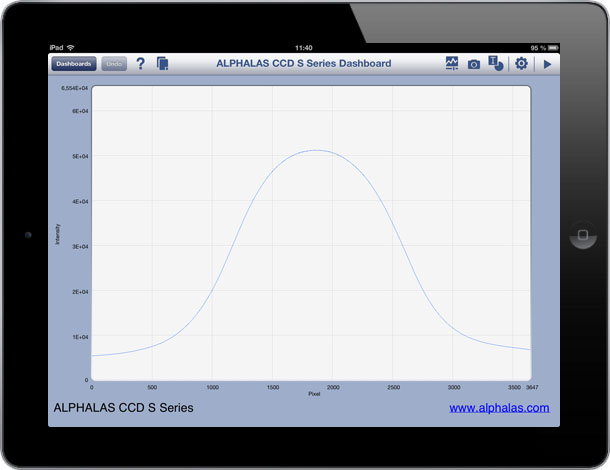The height and width of the screenshot is (470, 610).
Task: Open the www.alphalas.com link
Action: pos(499,408)
